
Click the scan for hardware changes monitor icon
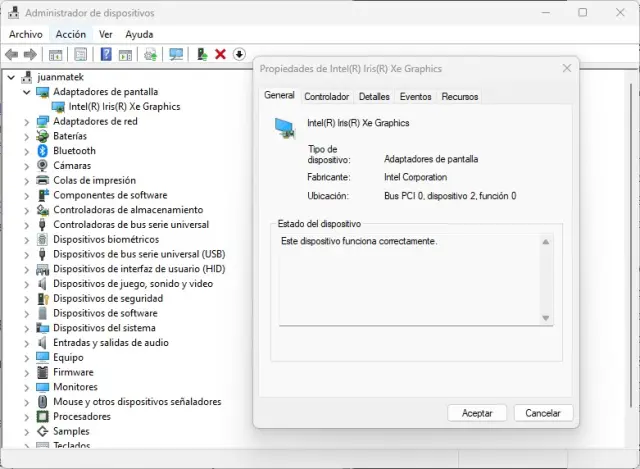coord(176,54)
